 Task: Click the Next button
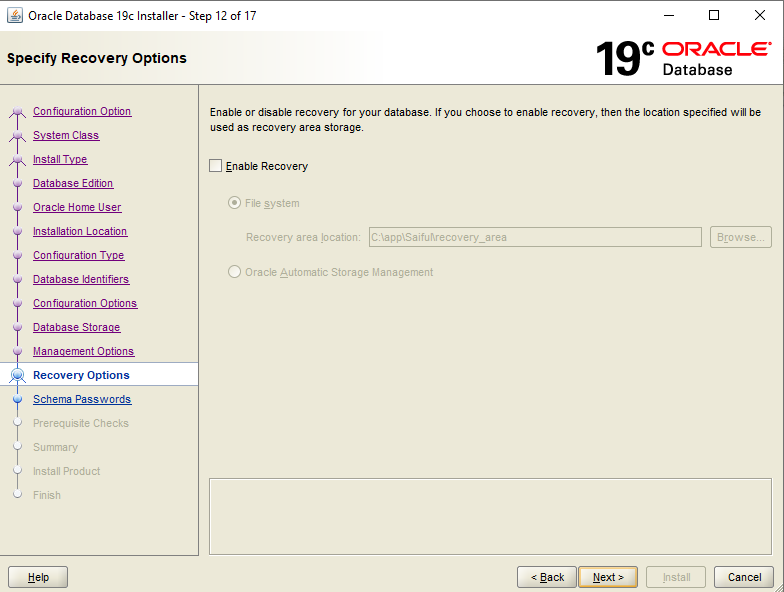[608, 577]
